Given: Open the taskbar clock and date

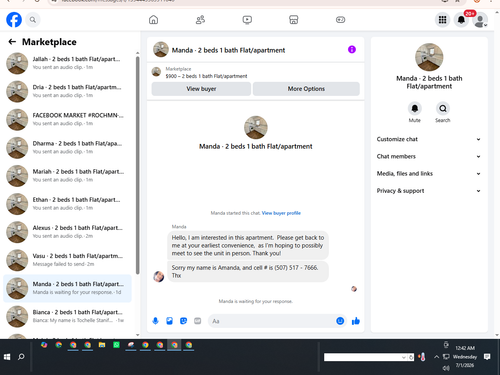Looking at the screenshot, I should (x=466, y=357).
